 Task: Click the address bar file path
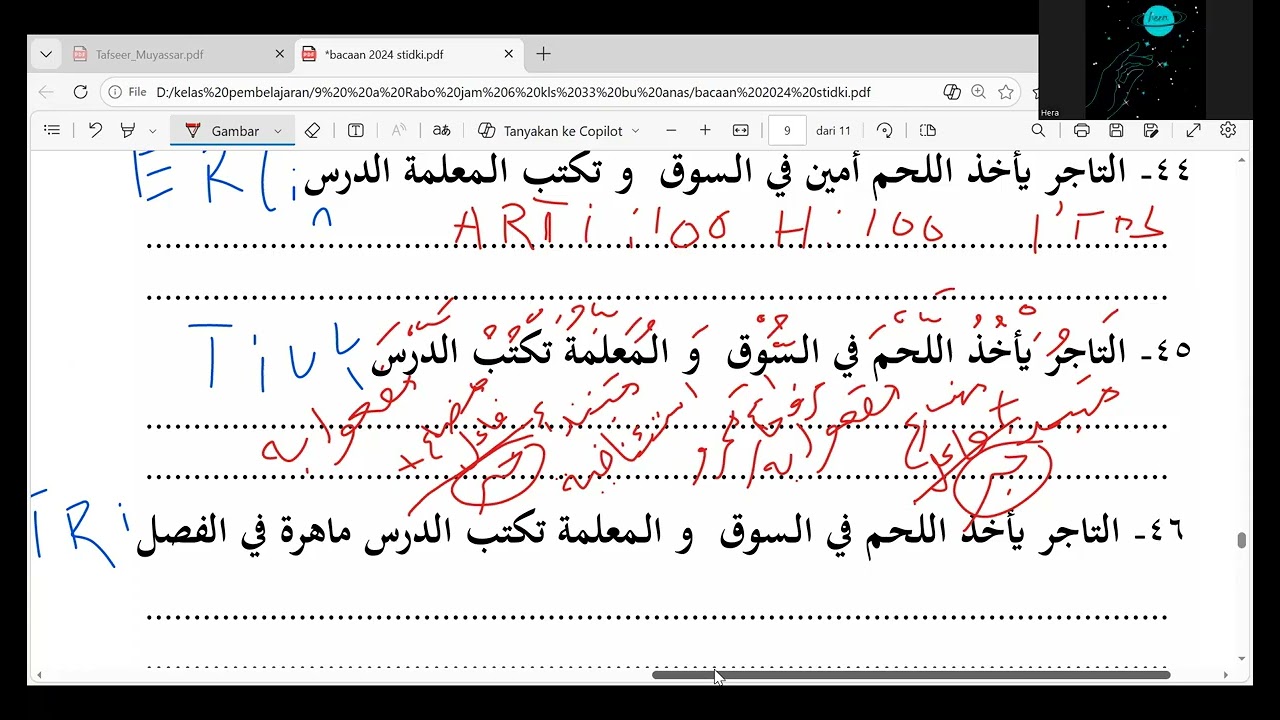513,92
